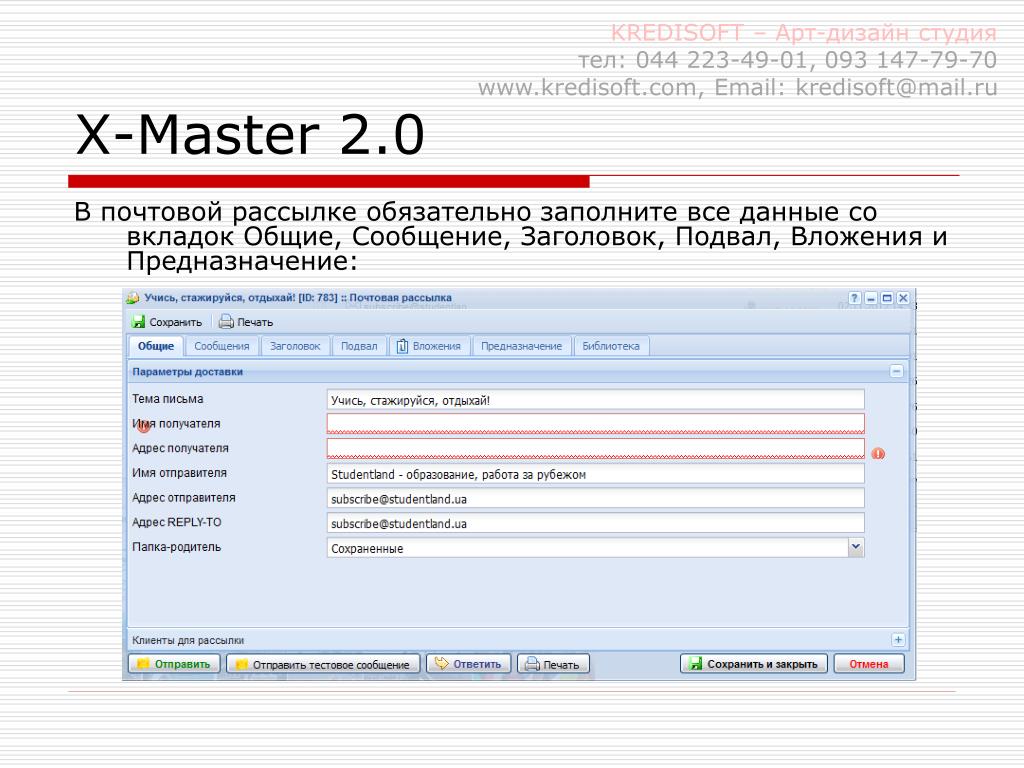Click the Отмена button

(869, 664)
